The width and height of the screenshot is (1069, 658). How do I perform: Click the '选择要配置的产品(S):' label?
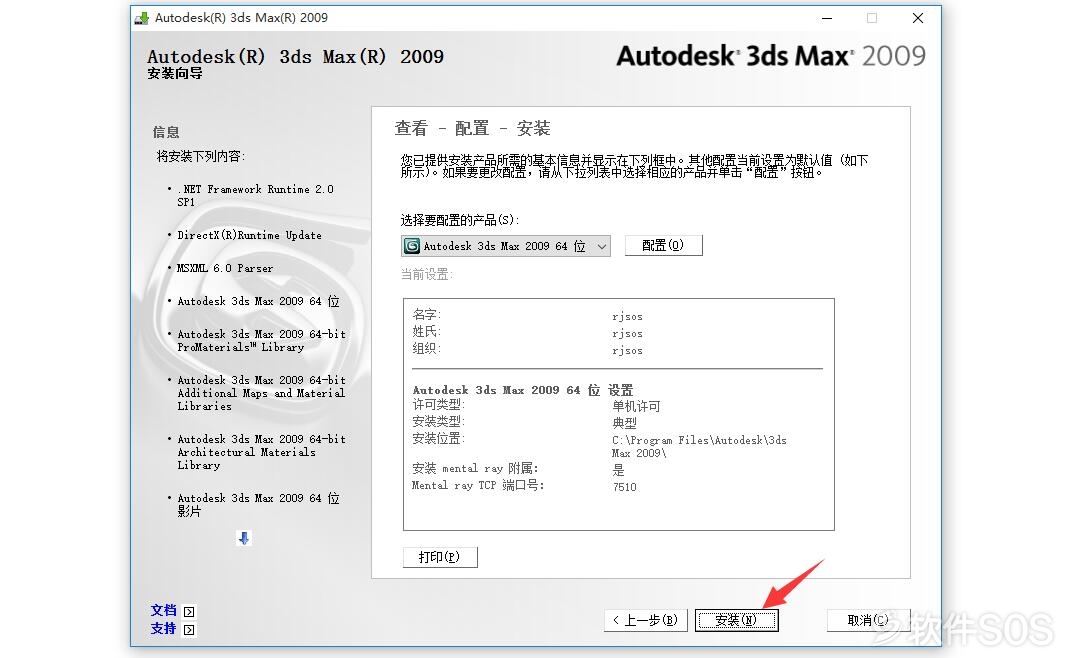(x=460, y=220)
